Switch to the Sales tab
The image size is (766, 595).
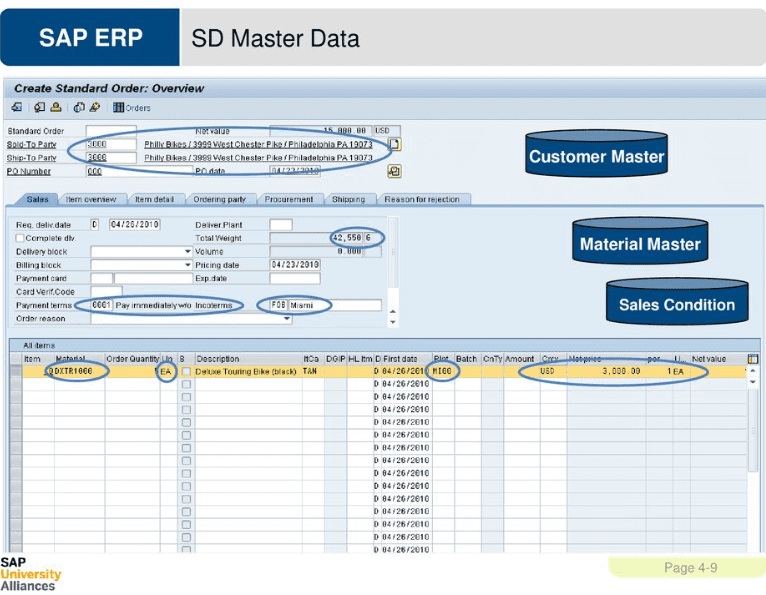[x=38, y=199]
